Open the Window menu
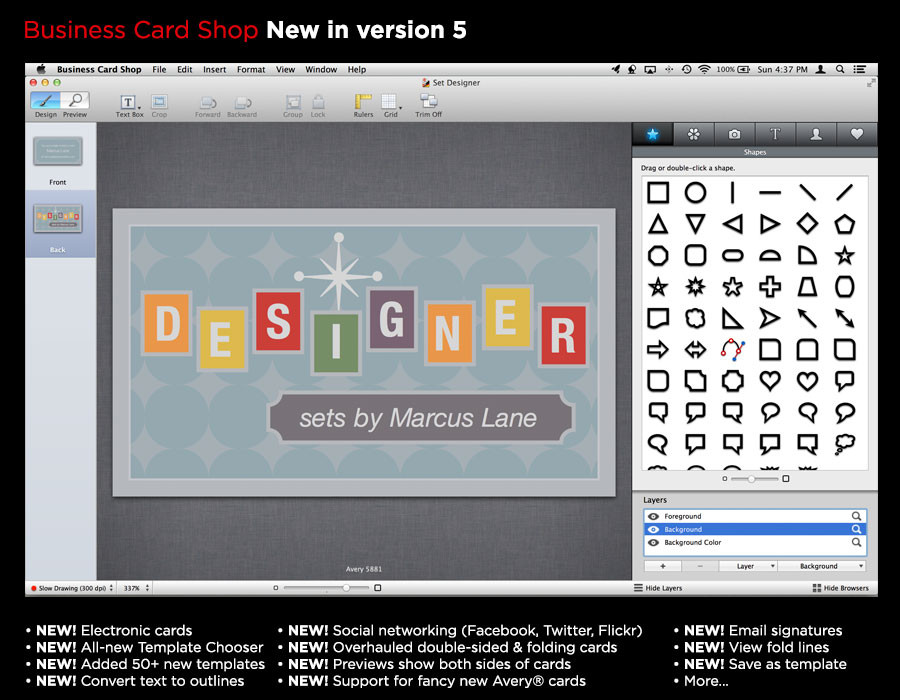The height and width of the screenshot is (700, 900). pos(321,69)
